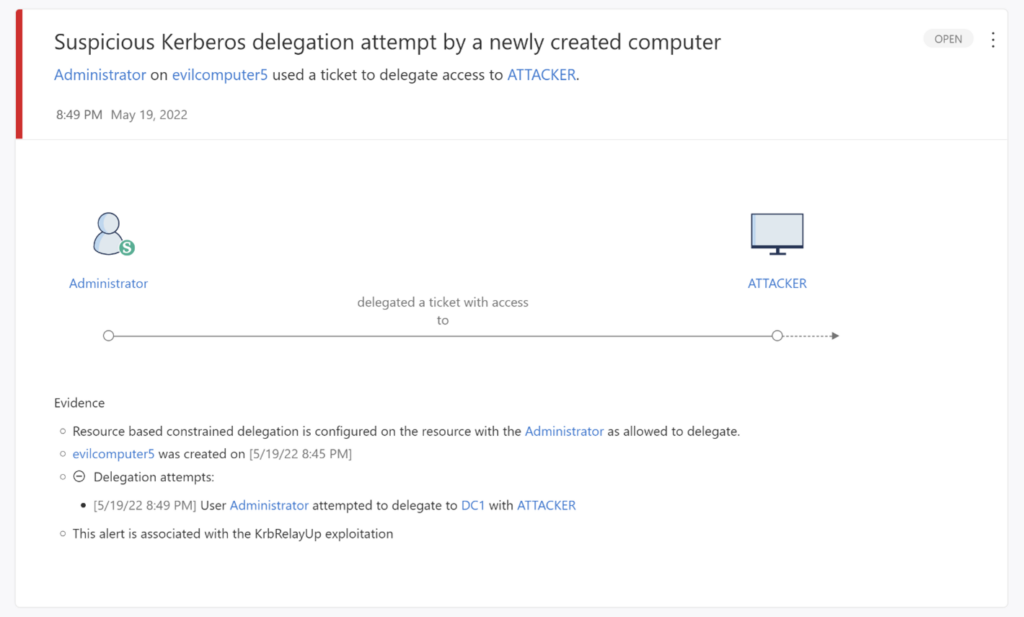Select the Evidence section heading

pyautogui.click(x=79, y=402)
